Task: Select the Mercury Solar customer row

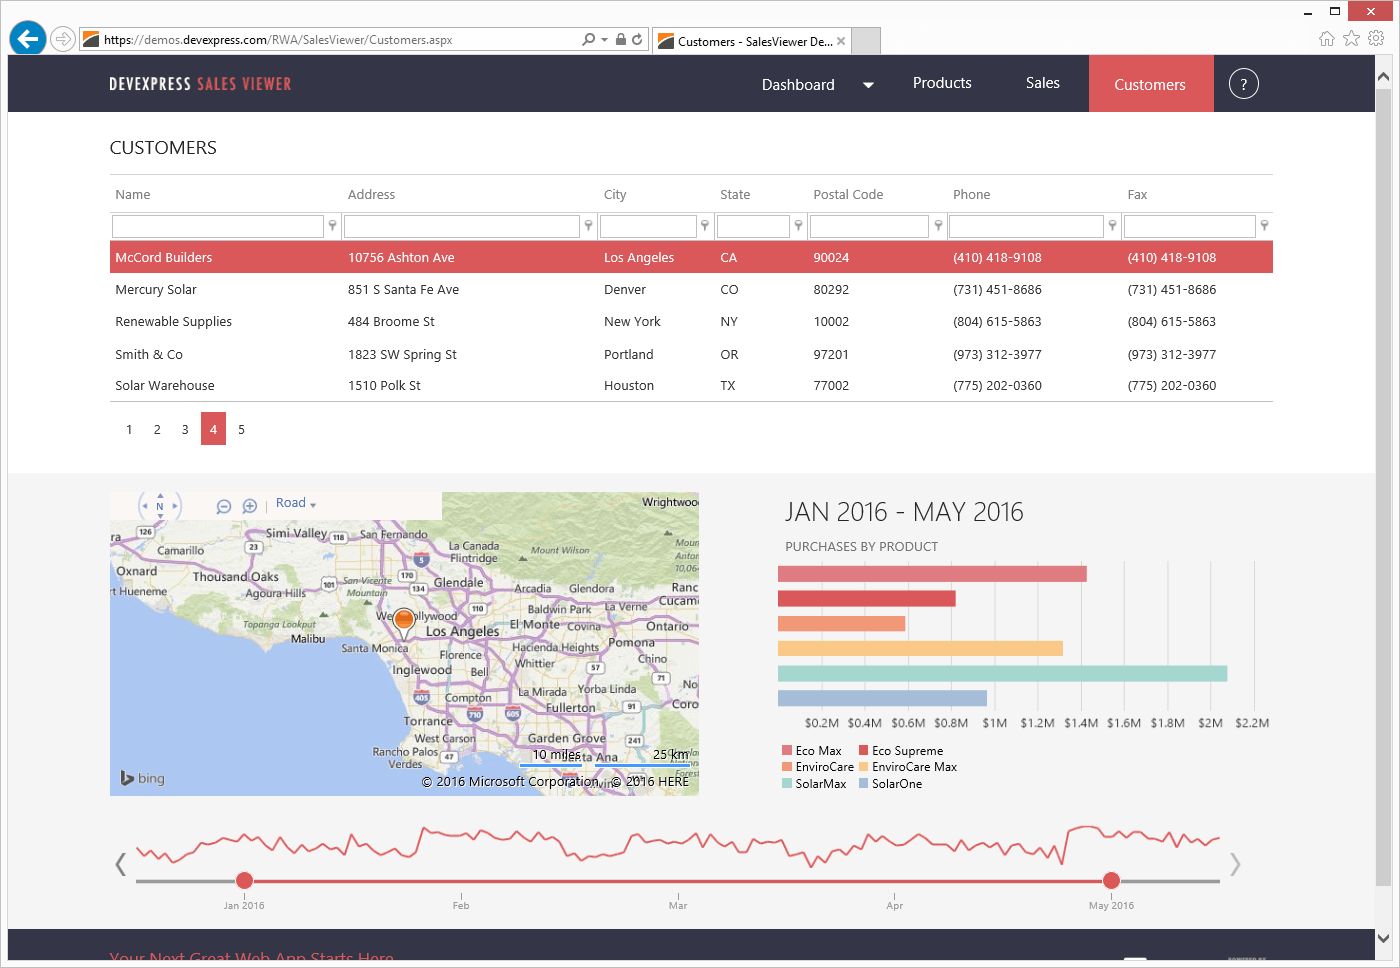Action: tap(691, 290)
